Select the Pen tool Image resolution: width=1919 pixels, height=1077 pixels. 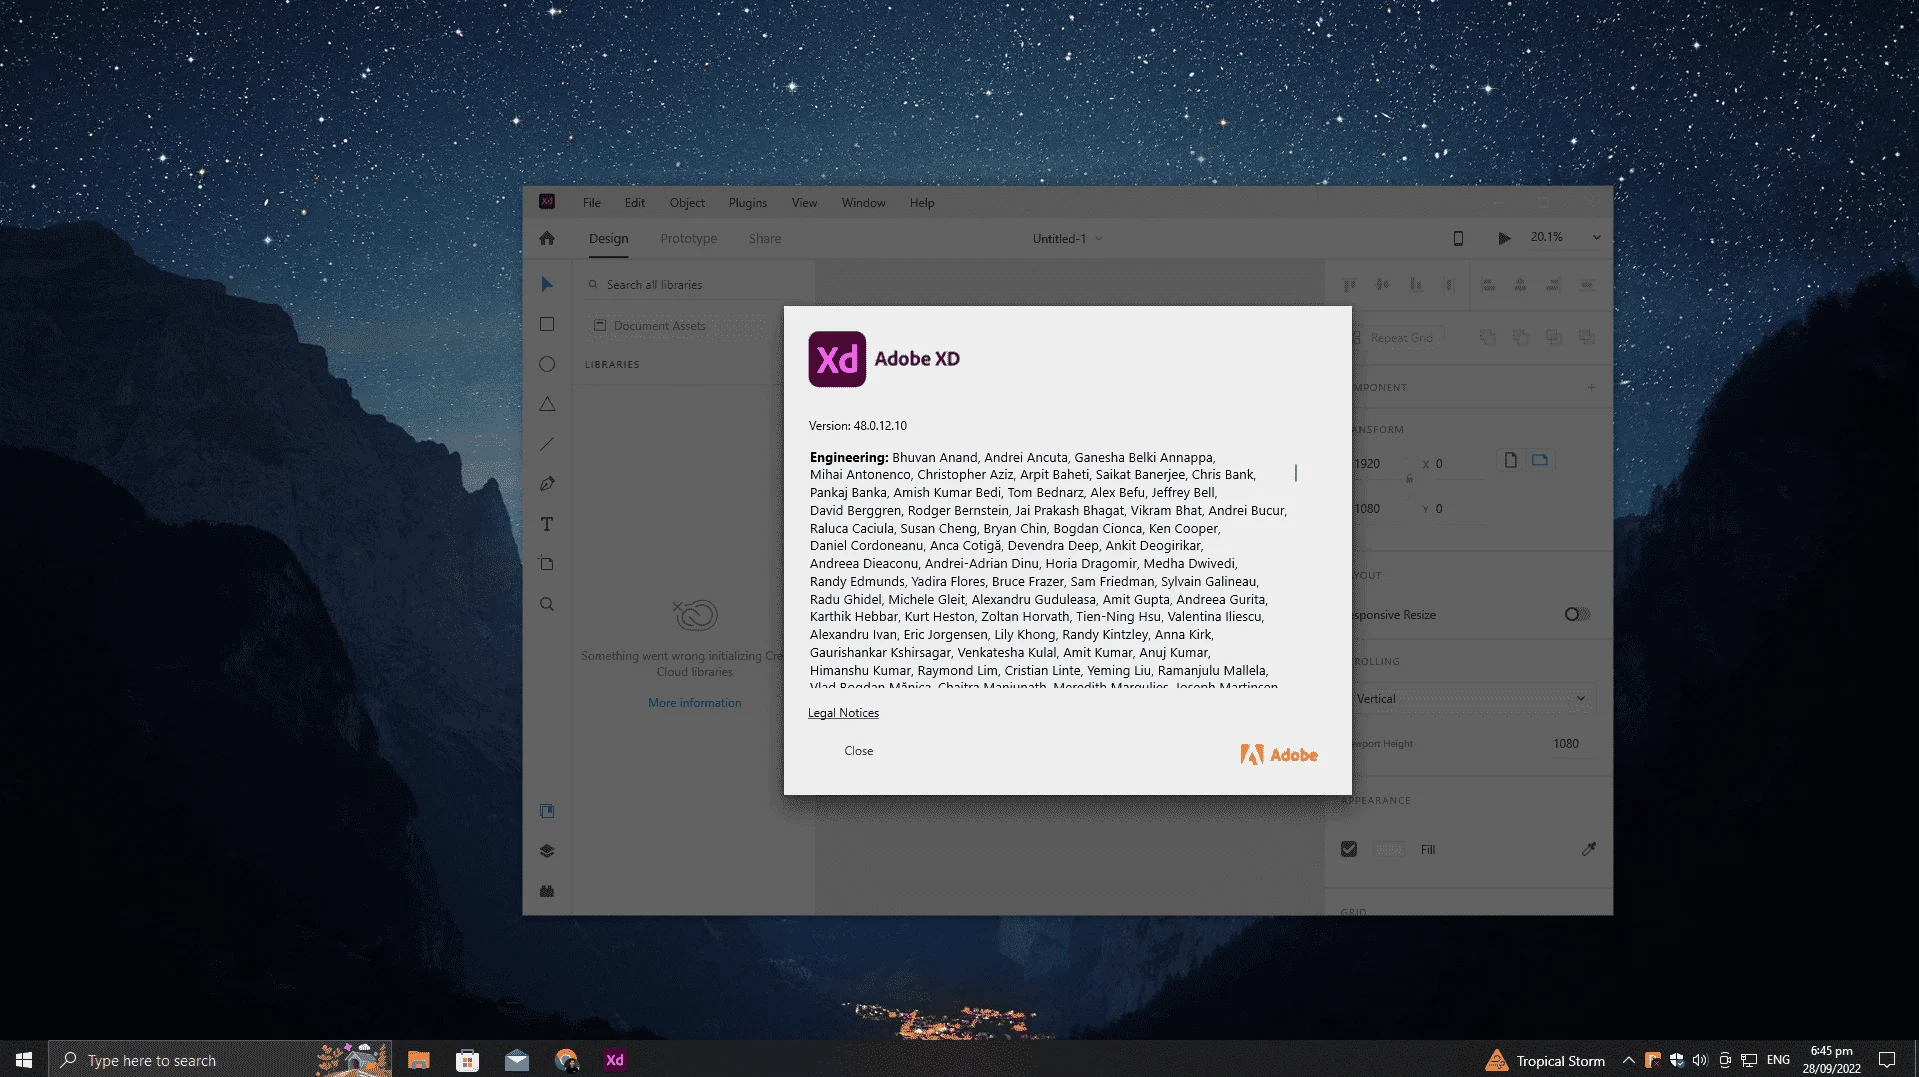pos(547,484)
